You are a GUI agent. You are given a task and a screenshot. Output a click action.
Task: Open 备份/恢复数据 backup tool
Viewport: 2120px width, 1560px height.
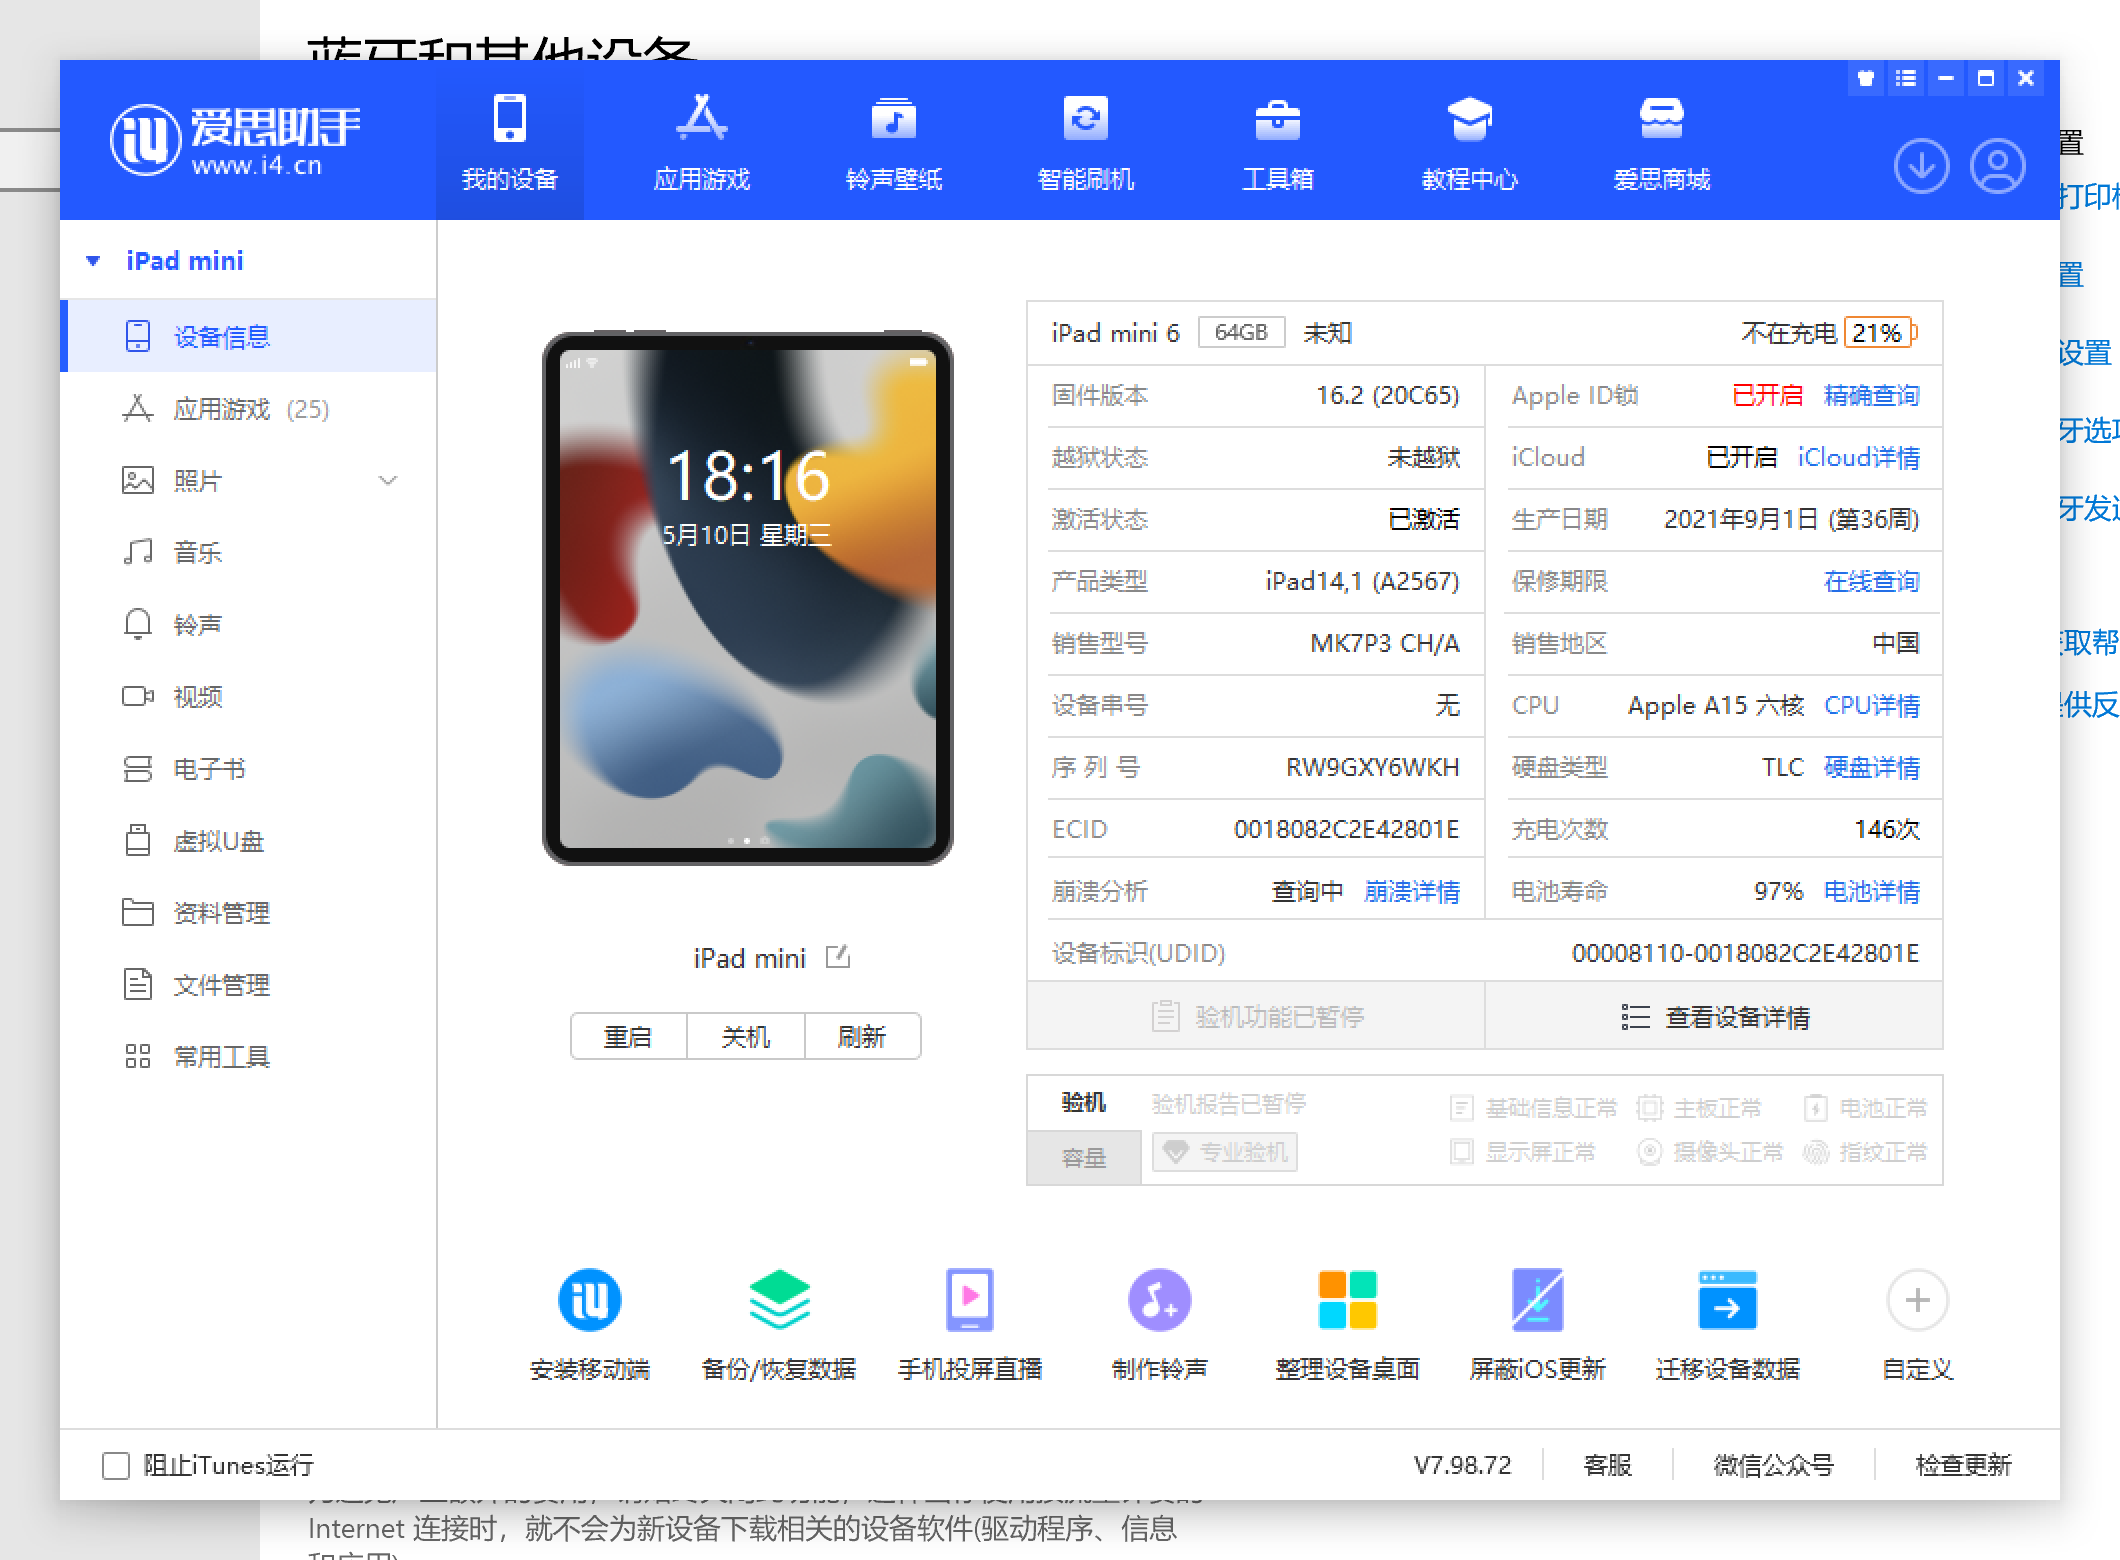click(778, 1320)
